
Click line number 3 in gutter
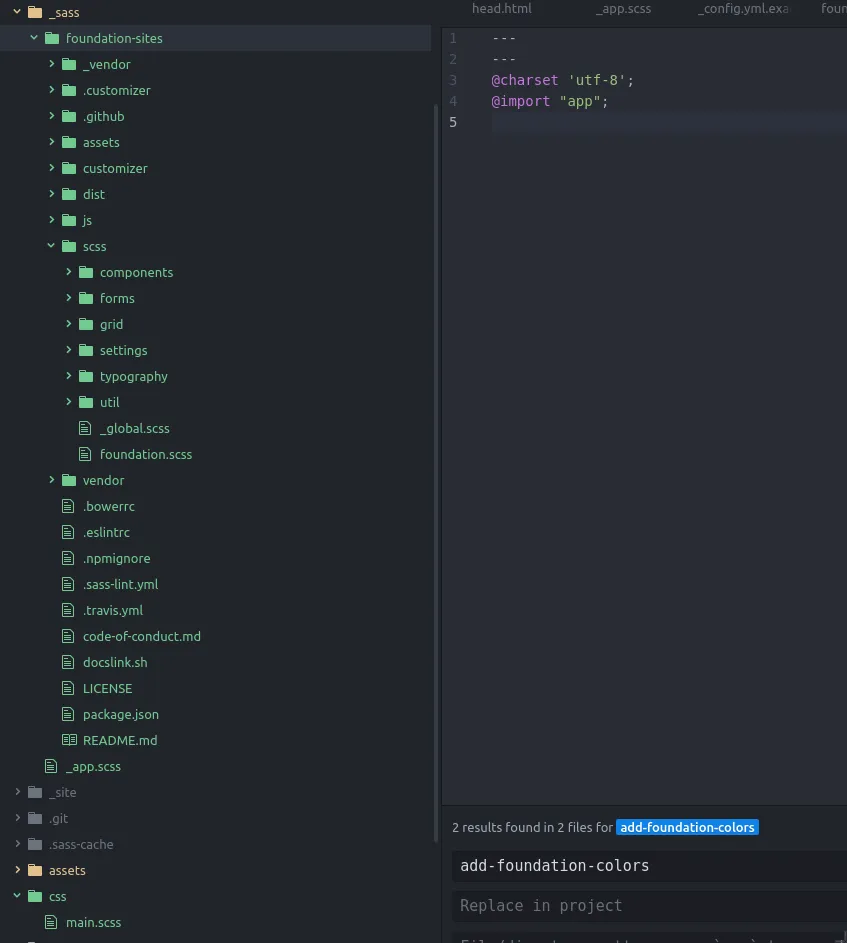(x=453, y=80)
